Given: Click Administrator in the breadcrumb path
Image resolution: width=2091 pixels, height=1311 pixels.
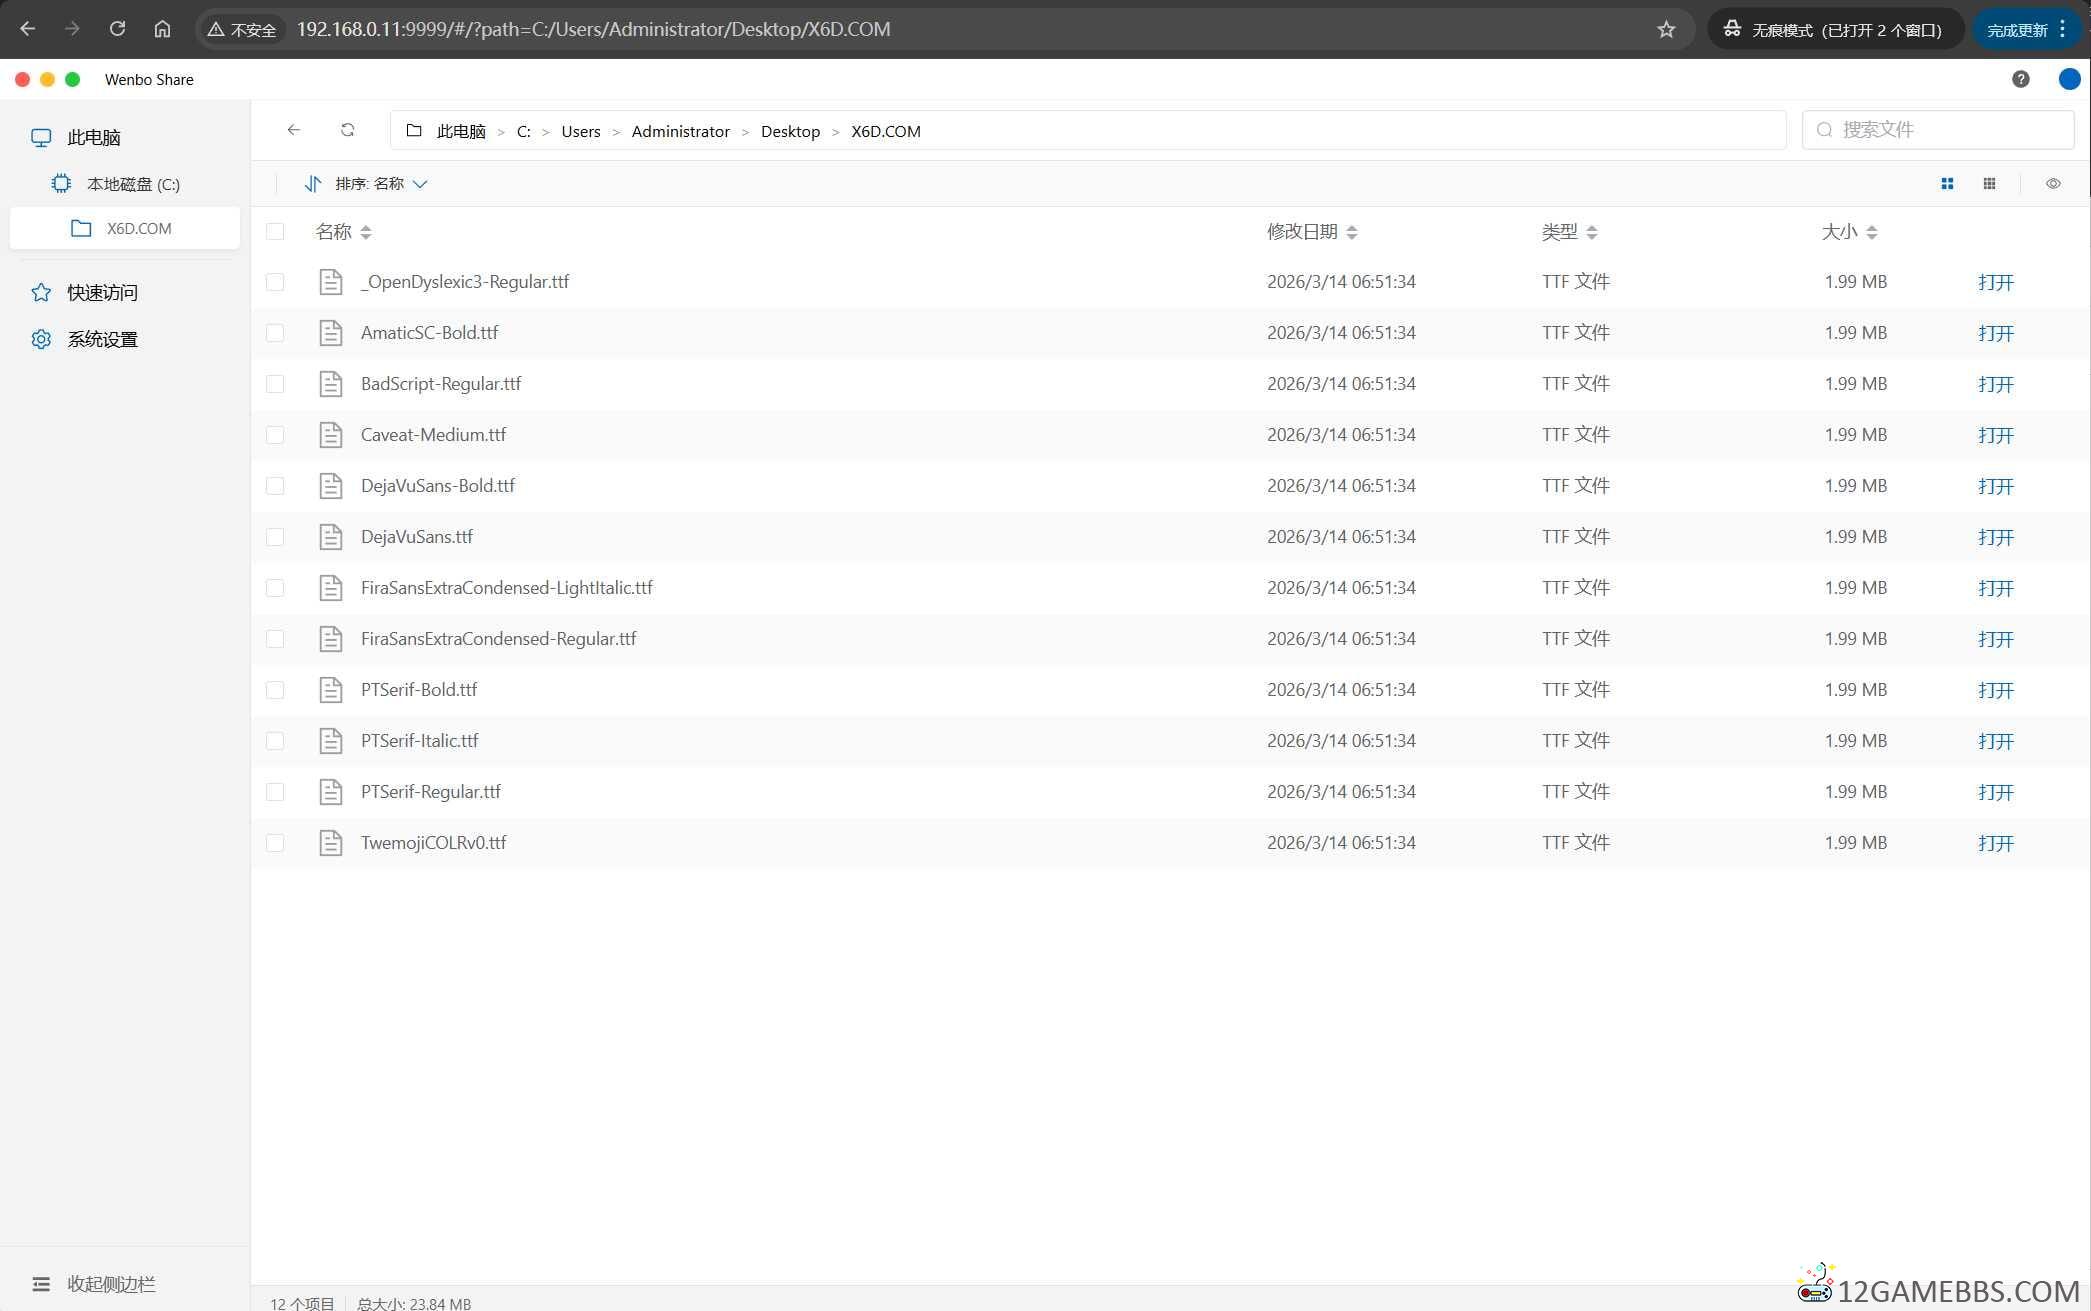Looking at the screenshot, I should coord(681,131).
